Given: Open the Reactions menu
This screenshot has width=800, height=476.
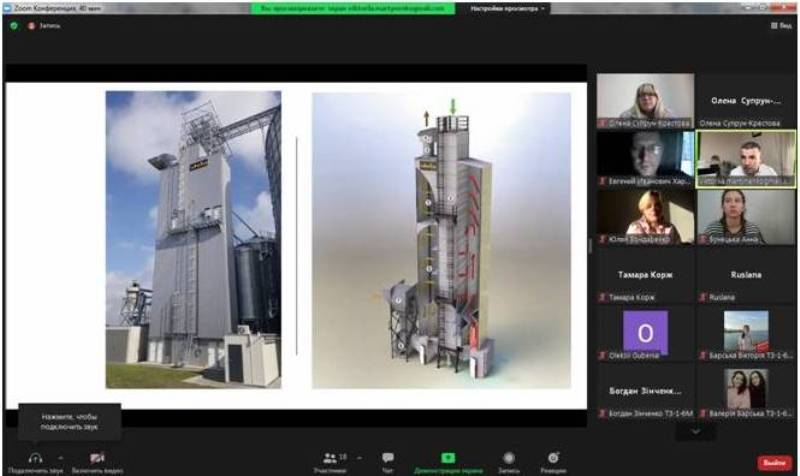Looking at the screenshot, I should tap(553, 457).
